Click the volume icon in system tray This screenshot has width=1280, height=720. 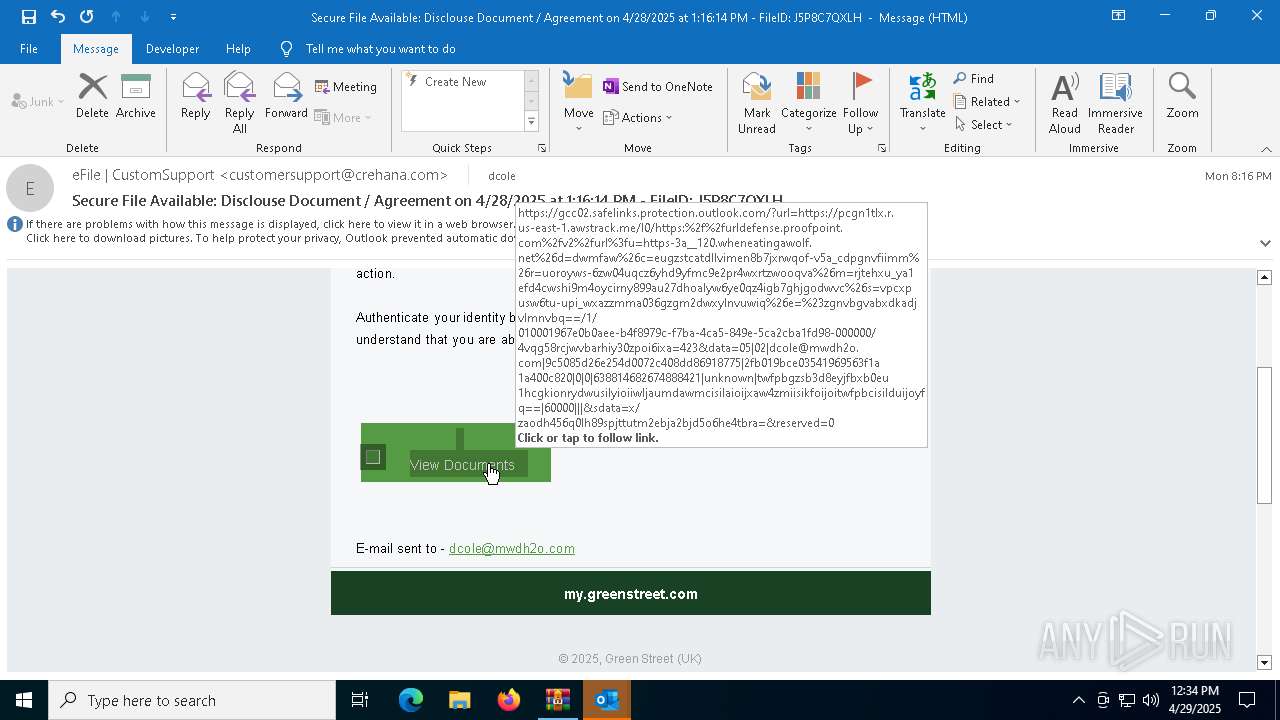(1151, 700)
